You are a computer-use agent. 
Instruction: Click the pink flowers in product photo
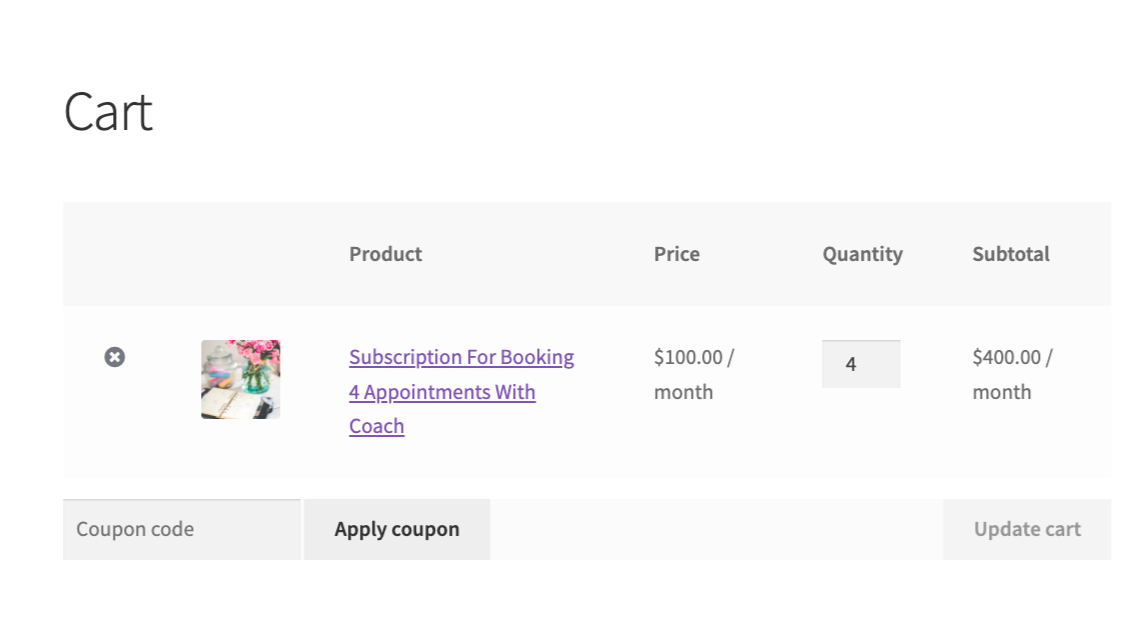point(258,352)
